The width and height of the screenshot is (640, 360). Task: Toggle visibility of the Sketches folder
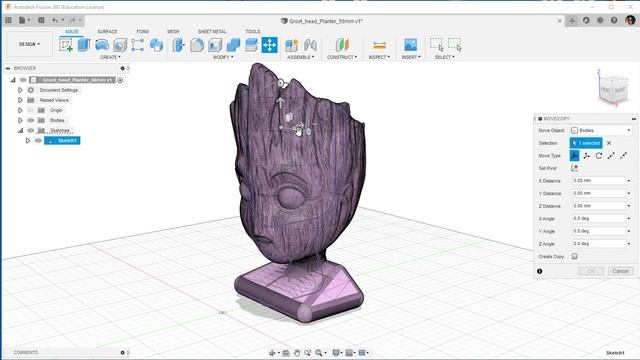[31, 131]
